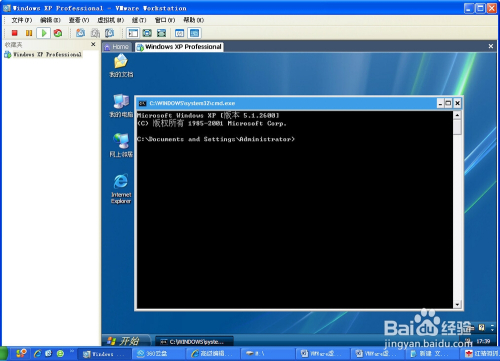Select the Windows XP Professional tab
The width and height of the screenshot is (500, 361).
coord(179,47)
